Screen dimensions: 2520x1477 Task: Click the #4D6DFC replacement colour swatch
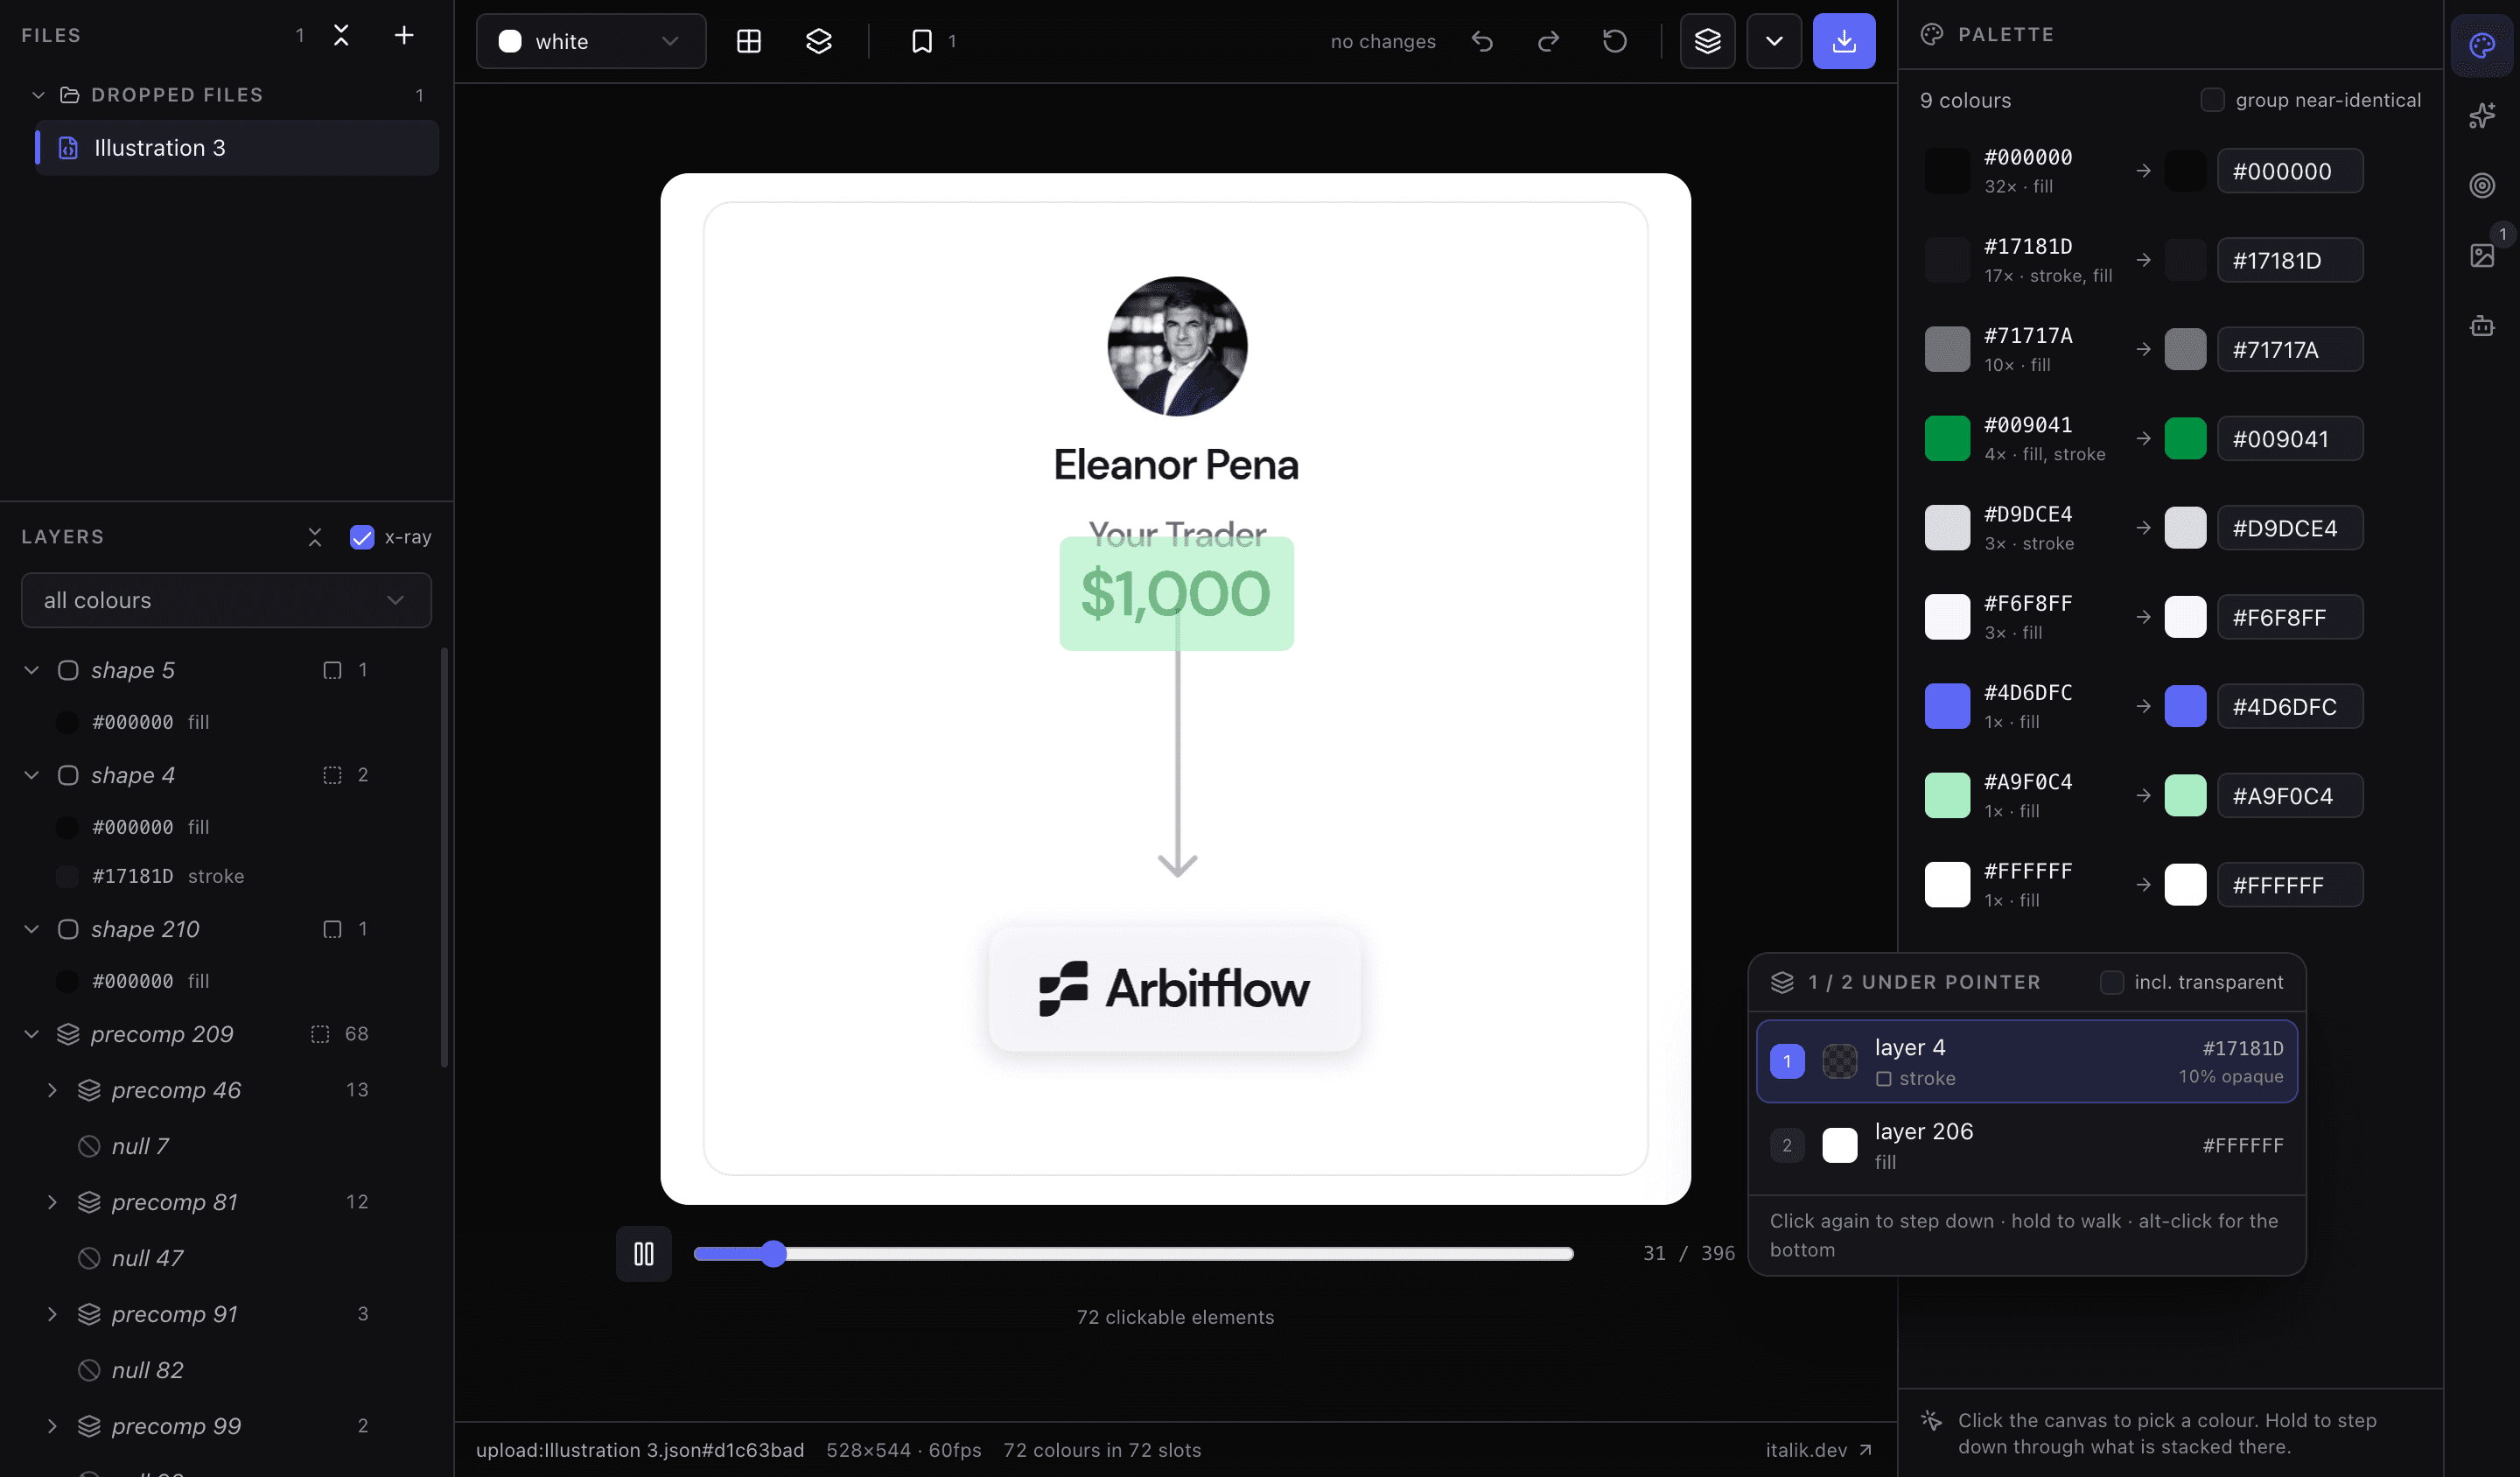[x=2185, y=706]
